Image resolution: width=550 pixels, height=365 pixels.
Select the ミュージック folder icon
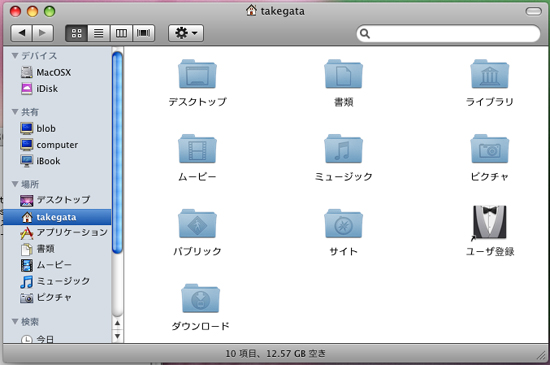pyautogui.click(x=343, y=149)
